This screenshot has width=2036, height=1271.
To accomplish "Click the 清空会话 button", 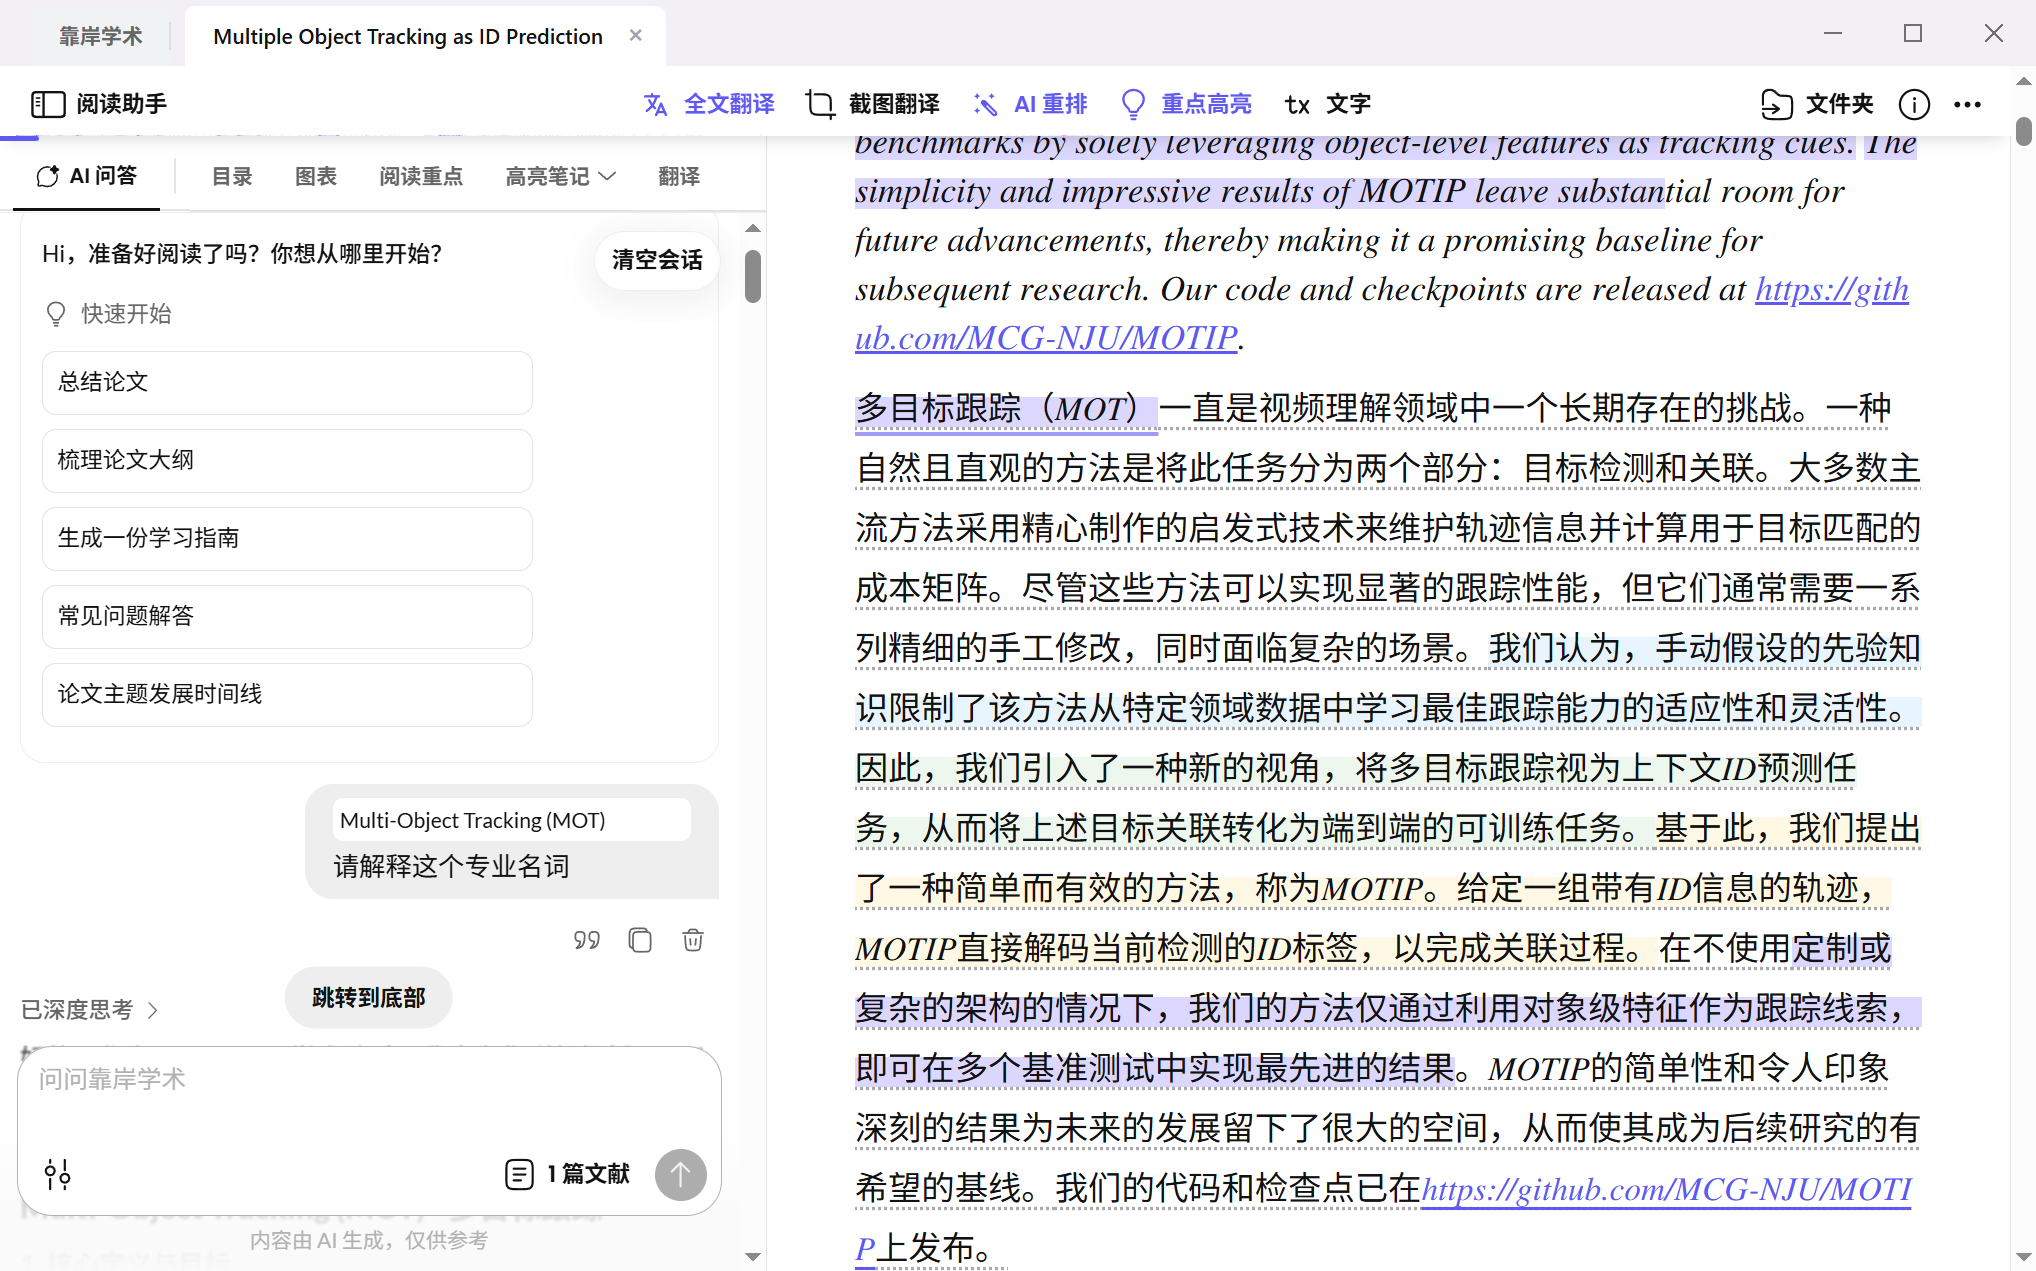I will click(657, 260).
